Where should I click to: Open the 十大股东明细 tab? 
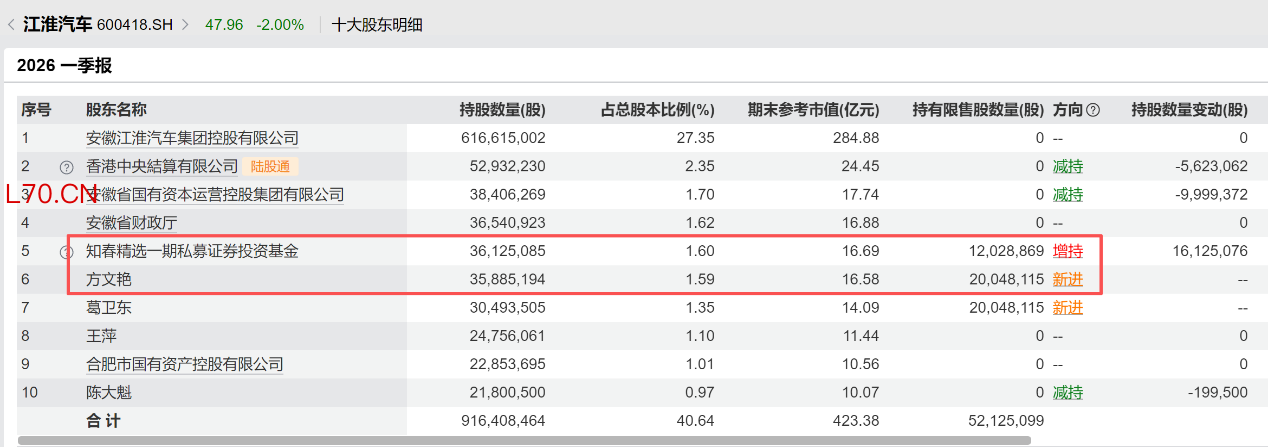coord(377,25)
